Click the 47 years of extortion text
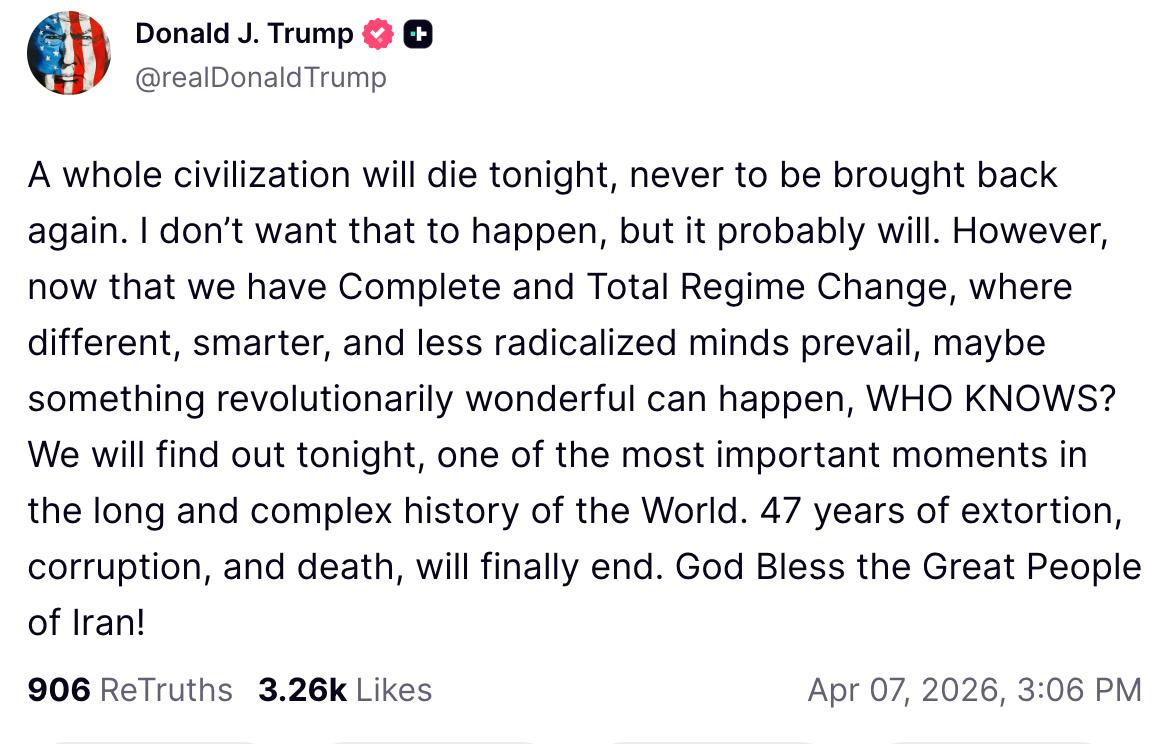 coord(941,511)
